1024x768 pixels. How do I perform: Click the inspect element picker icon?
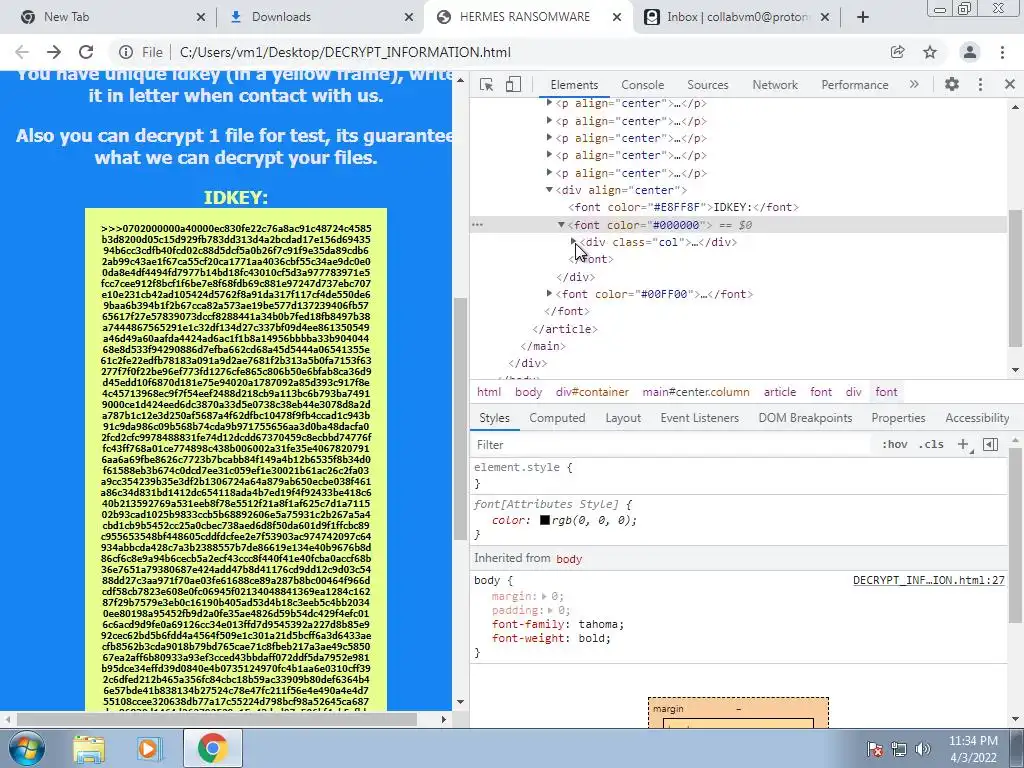coord(486,84)
